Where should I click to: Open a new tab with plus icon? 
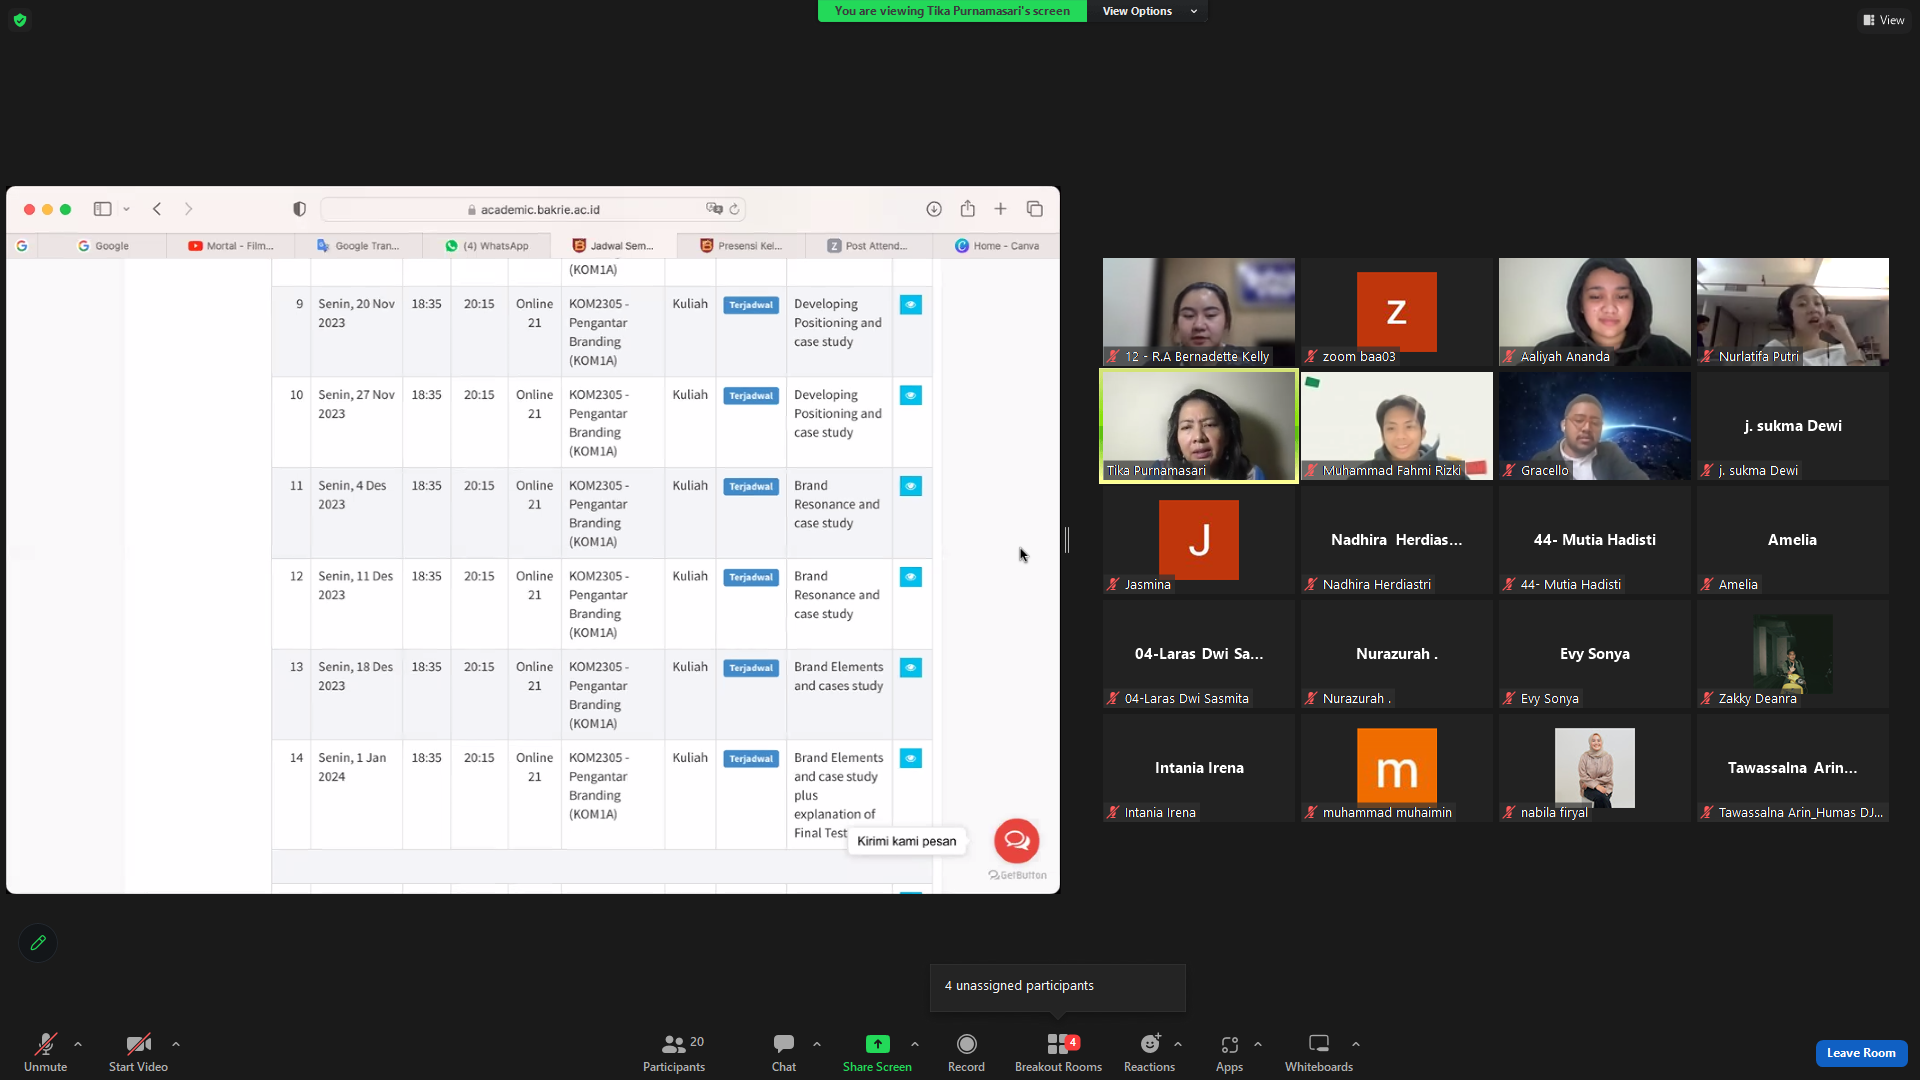pyautogui.click(x=1000, y=209)
